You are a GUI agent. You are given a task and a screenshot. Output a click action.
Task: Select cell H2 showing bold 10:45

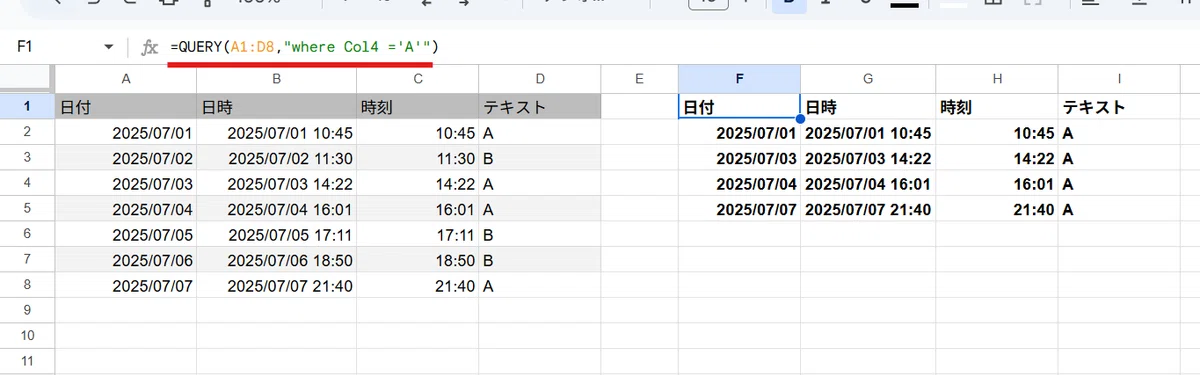point(997,133)
